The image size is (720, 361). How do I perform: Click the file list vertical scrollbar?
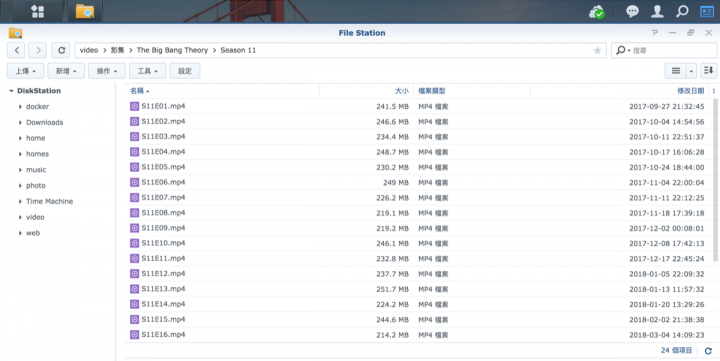pos(714,180)
